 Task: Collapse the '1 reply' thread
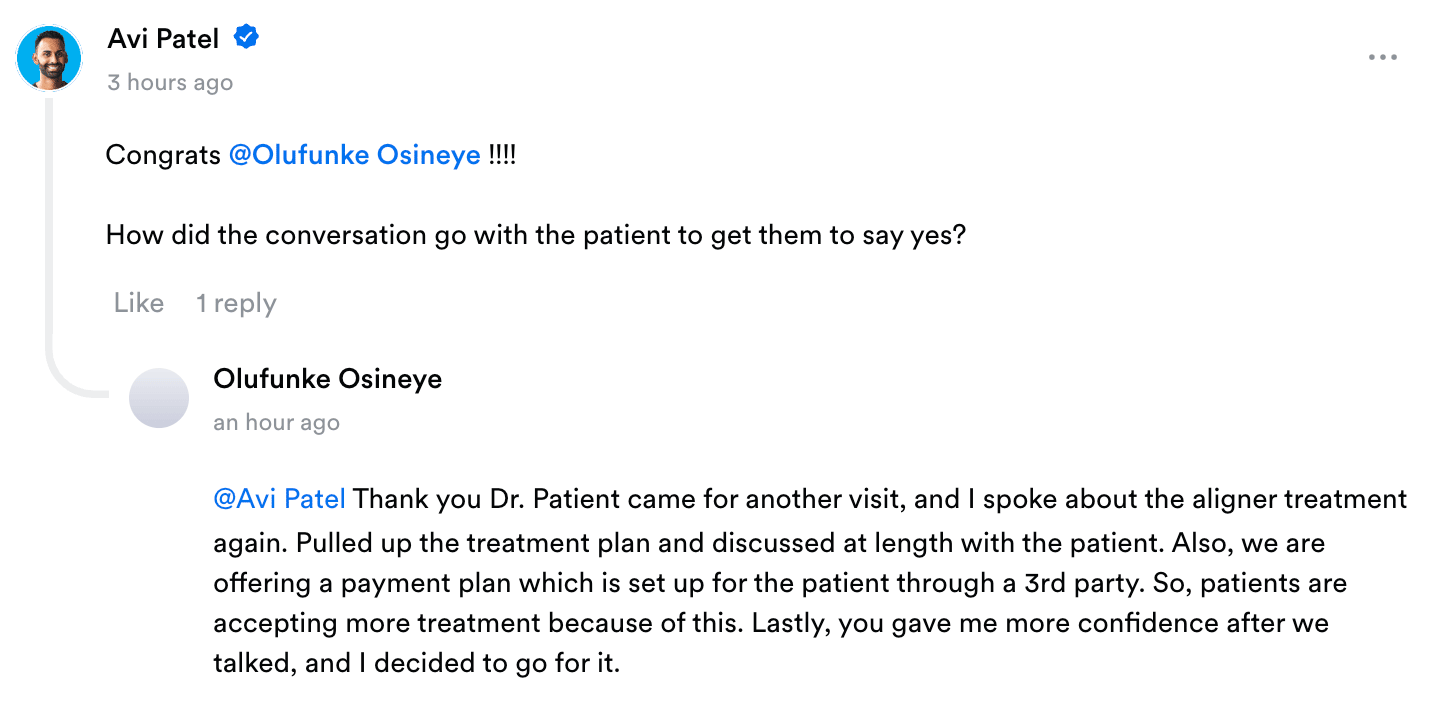tap(236, 303)
